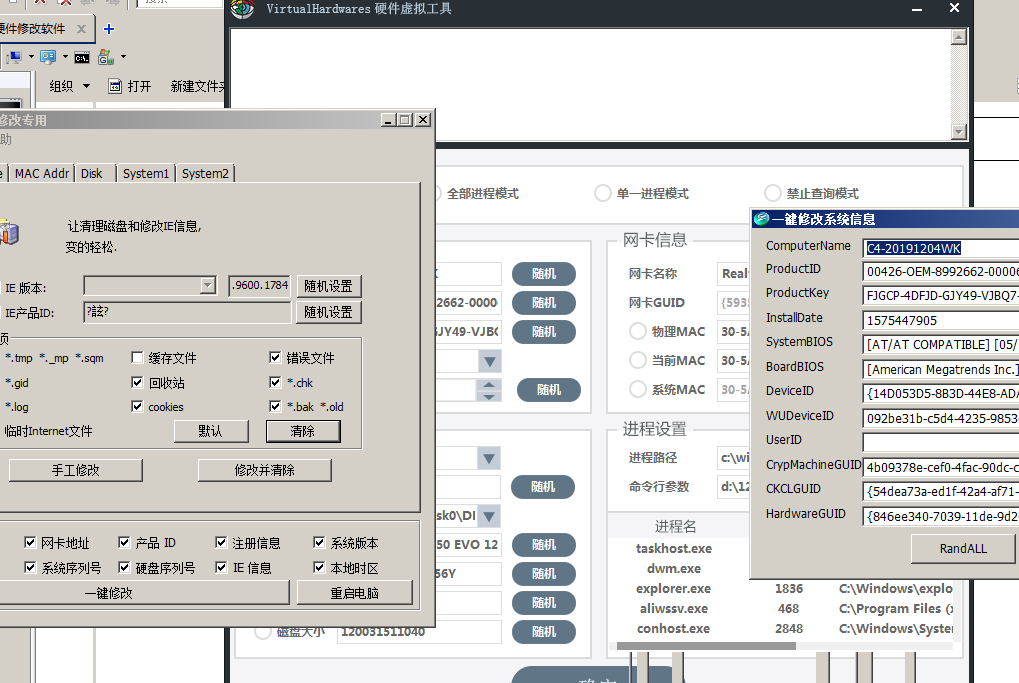This screenshot has width=1019, height=683.
Task: Open the System2 tab
Action: pos(205,173)
